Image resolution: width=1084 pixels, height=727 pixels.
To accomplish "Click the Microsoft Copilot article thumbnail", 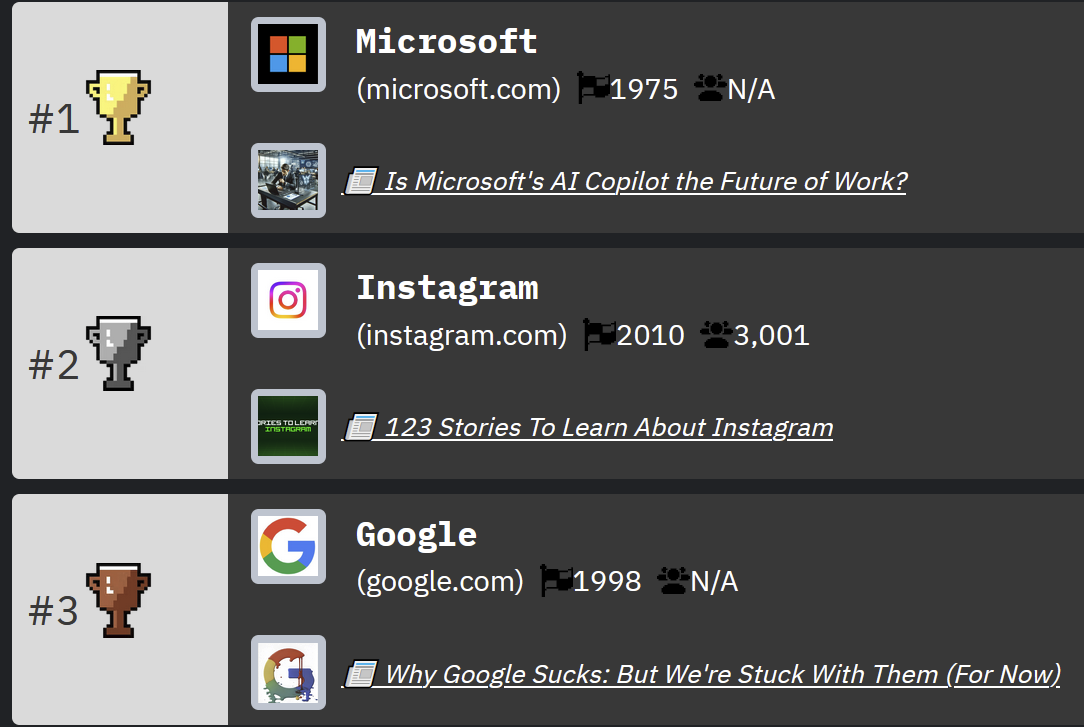I will click(288, 180).
